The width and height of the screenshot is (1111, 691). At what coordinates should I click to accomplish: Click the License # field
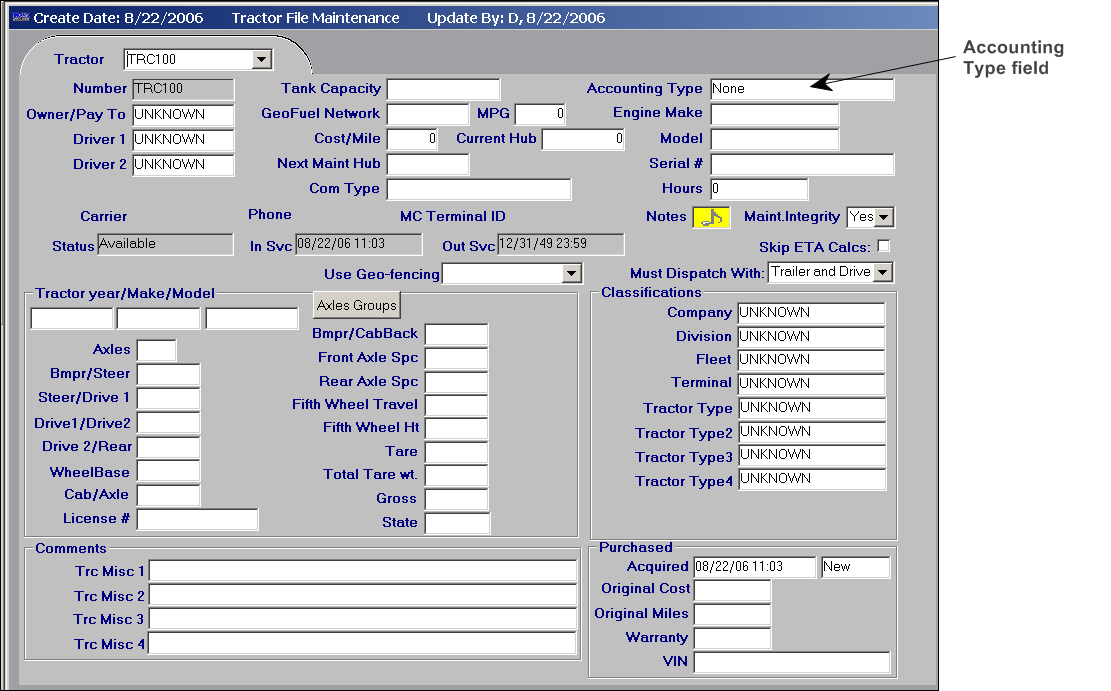[198, 519]
